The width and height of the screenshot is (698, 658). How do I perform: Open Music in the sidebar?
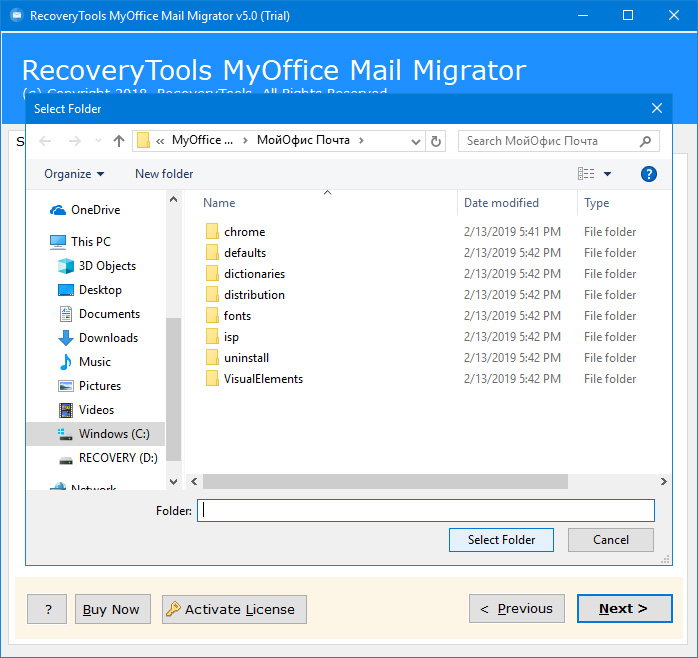pos(85,362)
